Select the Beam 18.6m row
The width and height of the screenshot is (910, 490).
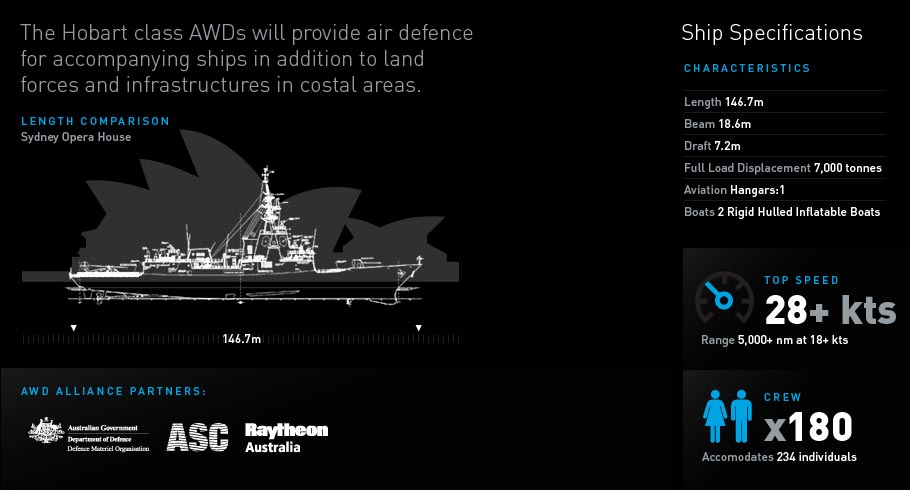click(717, 124)
